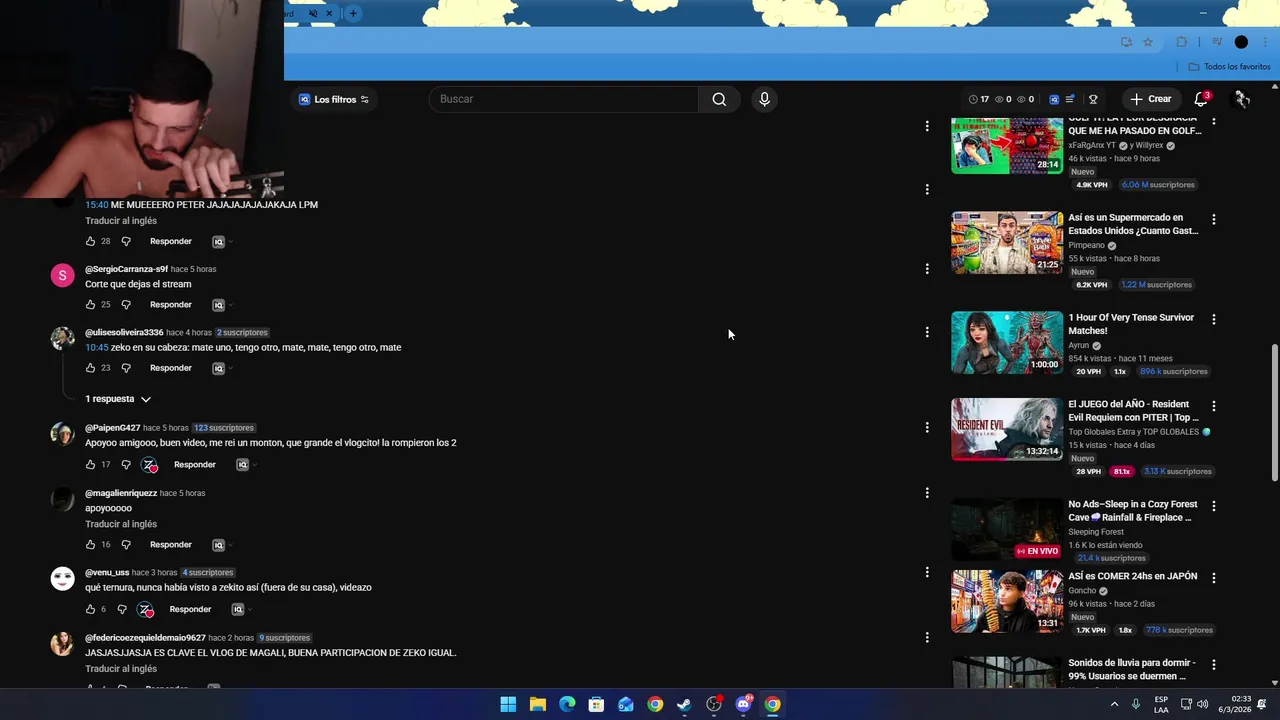This screenshot has height=720, width=1280.
Task: Launch Steam from the taskbar
Action: click(684, 704)
